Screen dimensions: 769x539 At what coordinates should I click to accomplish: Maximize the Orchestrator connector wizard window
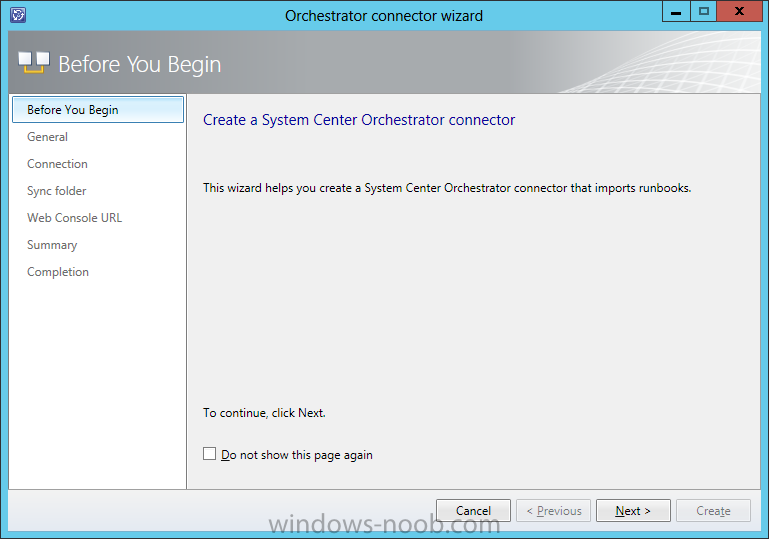tap(703, 11)
